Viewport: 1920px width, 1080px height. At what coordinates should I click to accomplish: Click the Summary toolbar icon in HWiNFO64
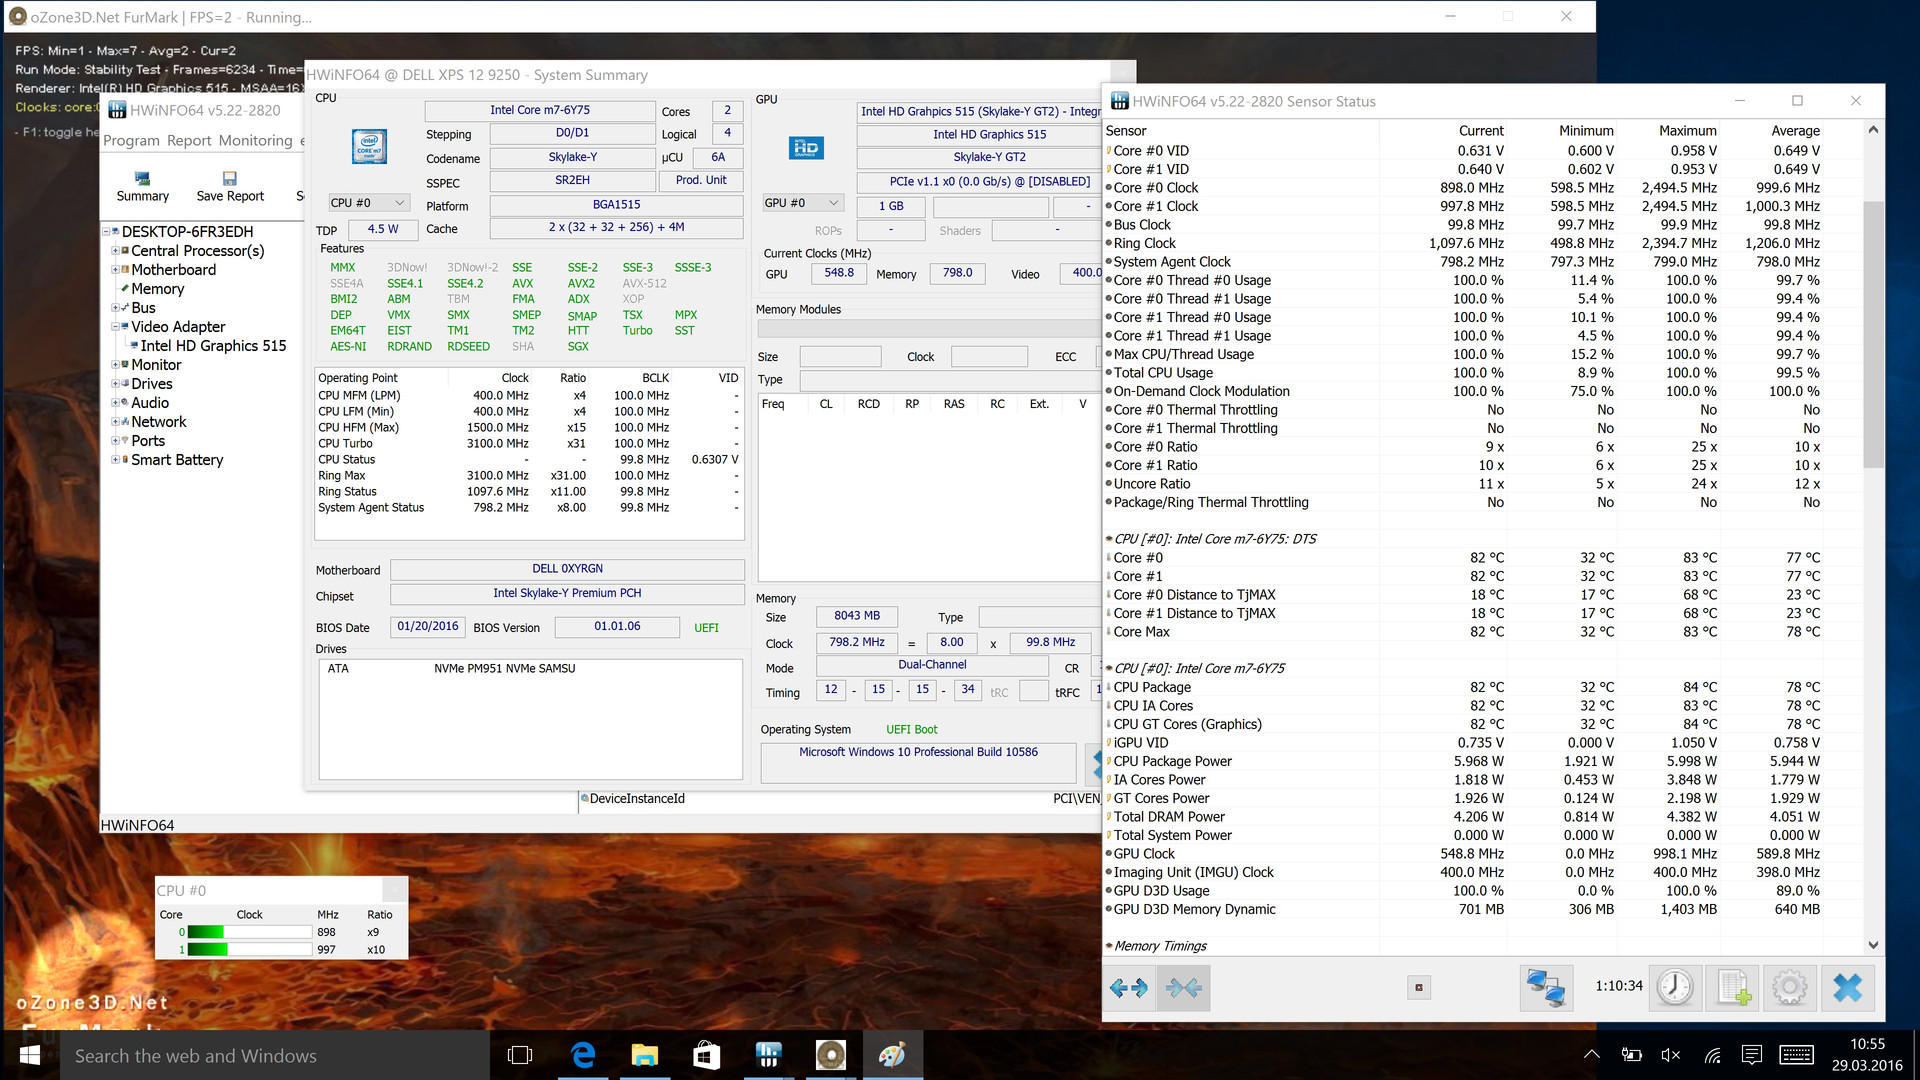[x=142, y=186]
